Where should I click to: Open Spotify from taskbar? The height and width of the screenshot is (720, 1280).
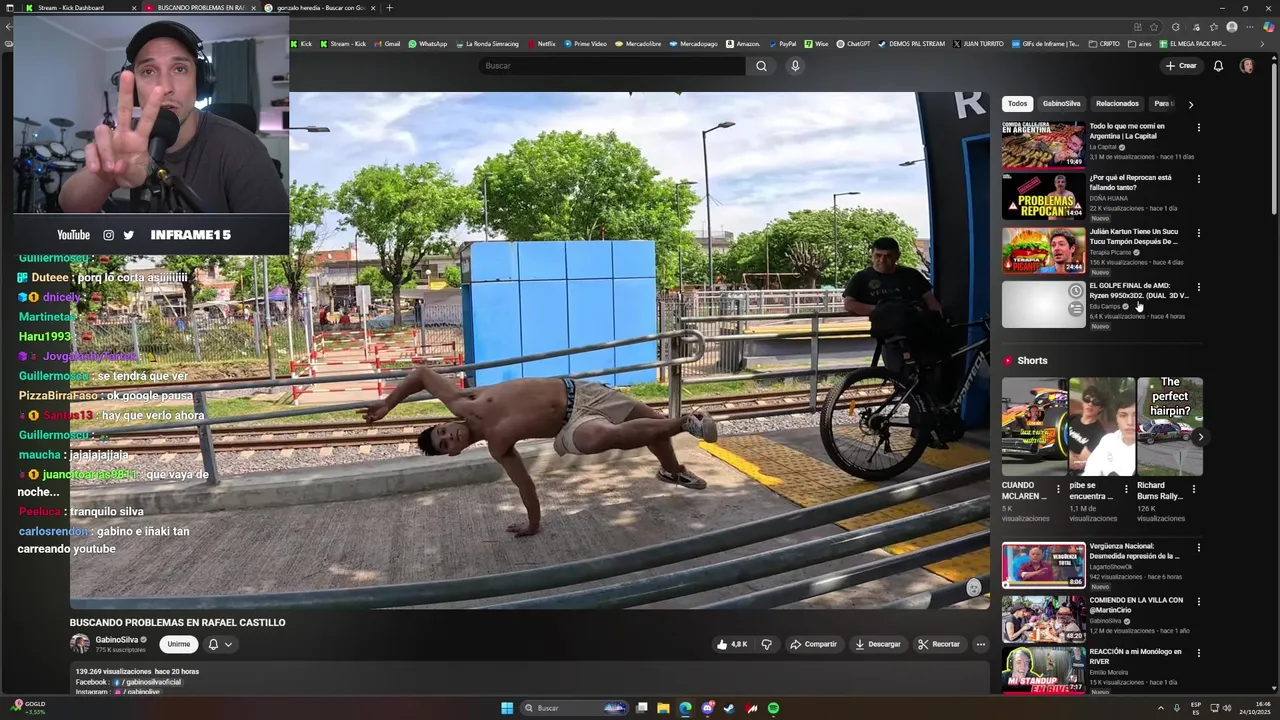coord(773,708)
